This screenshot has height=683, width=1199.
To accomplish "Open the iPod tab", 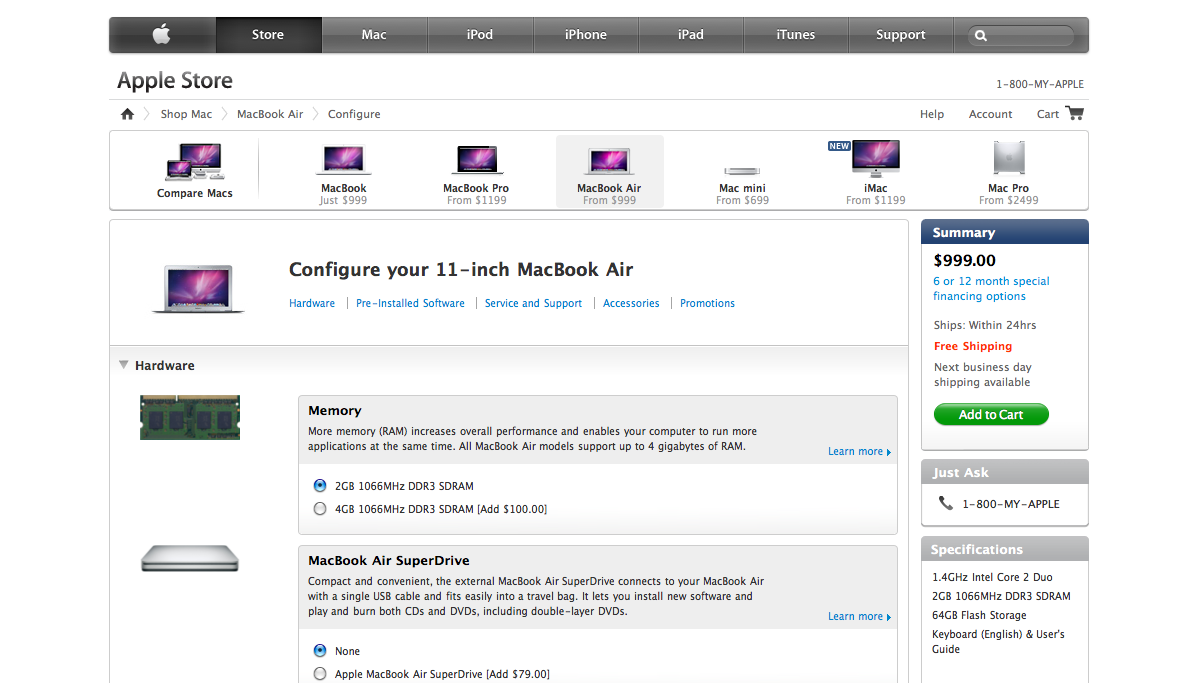I will click(479, 34).
